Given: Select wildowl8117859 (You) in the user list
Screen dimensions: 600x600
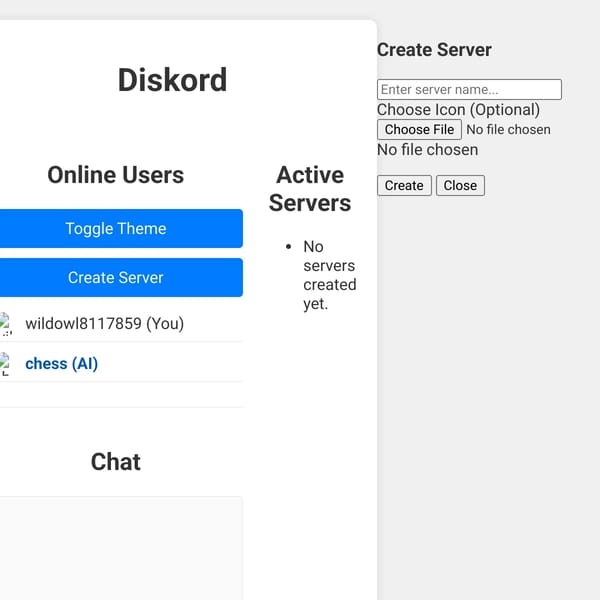Looking at the screenshot, I should point(104,324).
